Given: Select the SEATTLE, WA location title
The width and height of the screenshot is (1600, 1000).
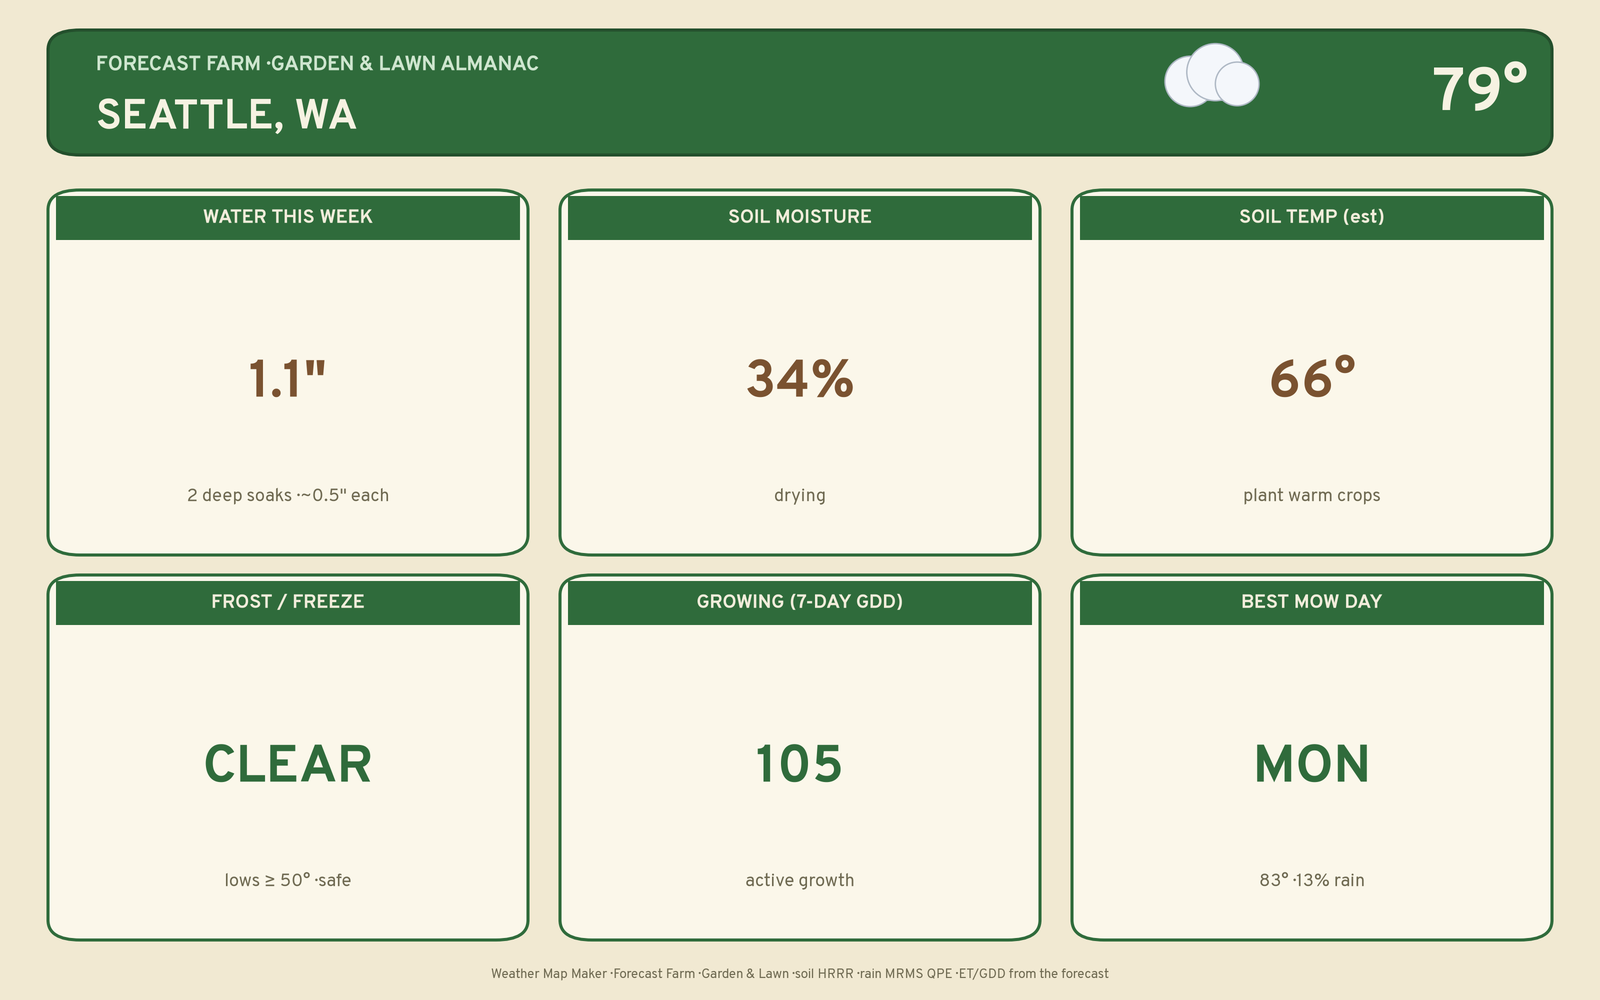Looking at the screenshot, I should point(226,115).
